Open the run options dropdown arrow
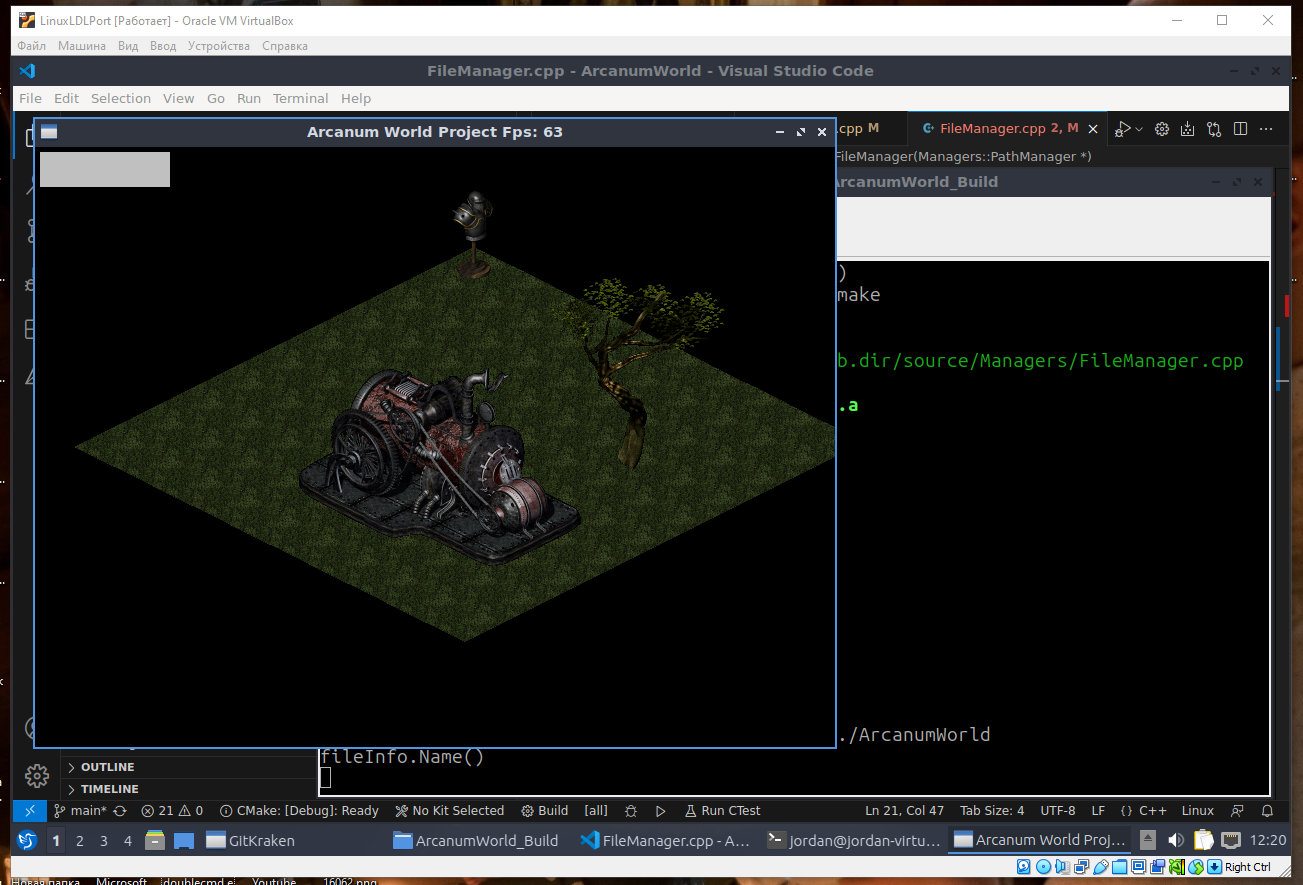Image resolution: width=1303 pixels, height=885 pixels. coord(1138,129)
